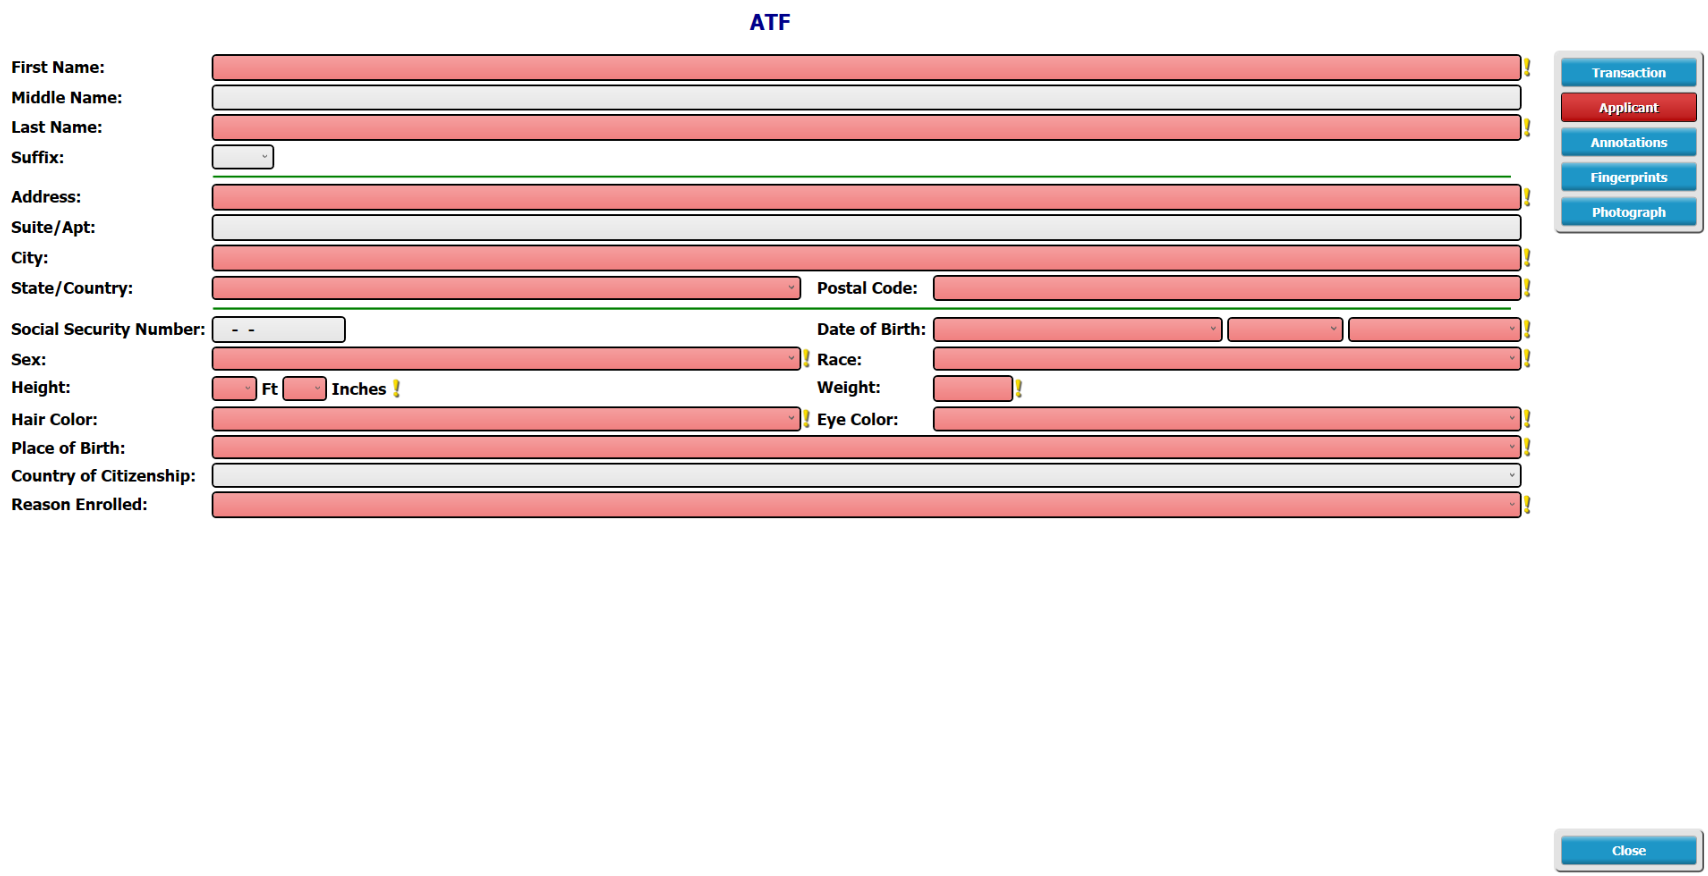Click the warning icon beside First Name
The width and height of the screenshot is (1708, 876).
[x=1527, y=68]
